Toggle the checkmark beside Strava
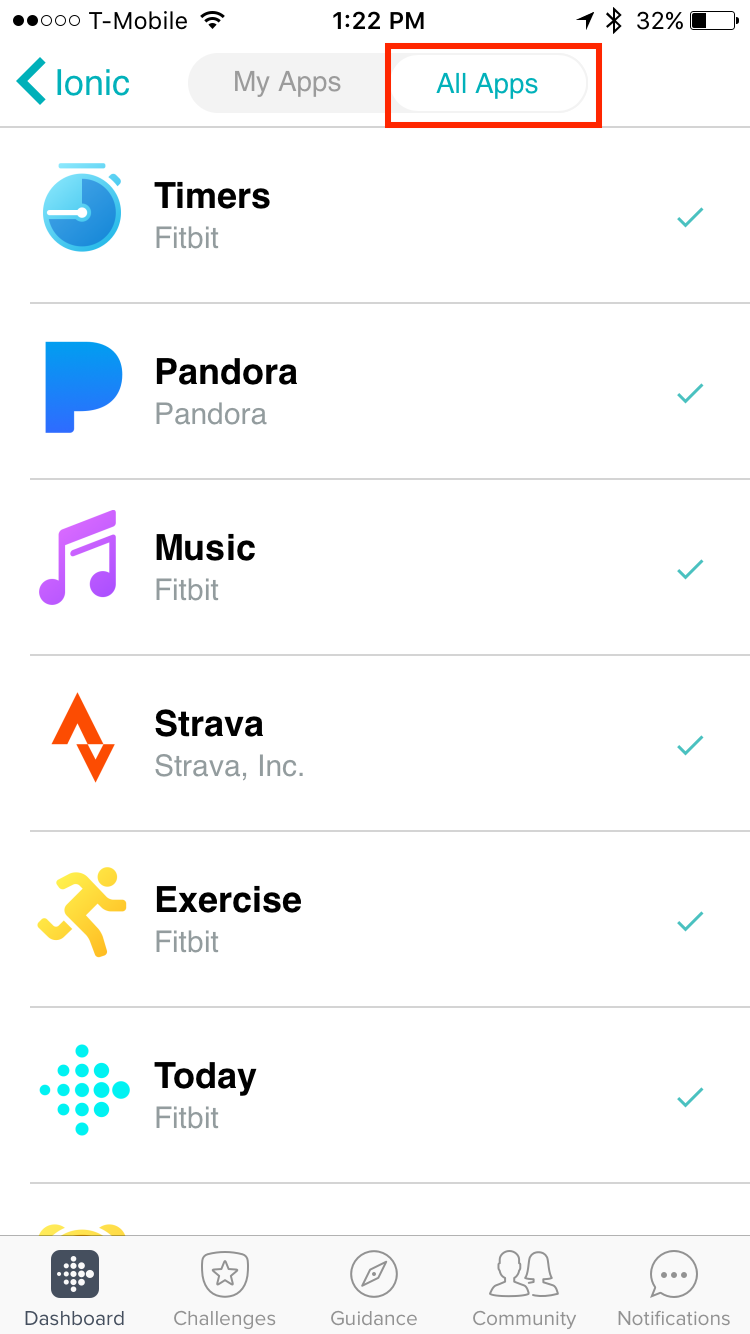 pos(690,745)
